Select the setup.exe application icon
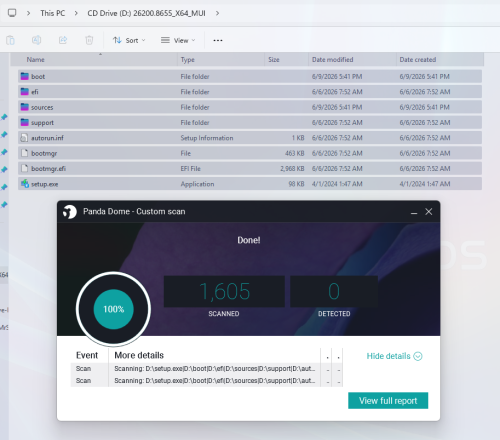Viewport: 500px width, 440px height. 25,184
